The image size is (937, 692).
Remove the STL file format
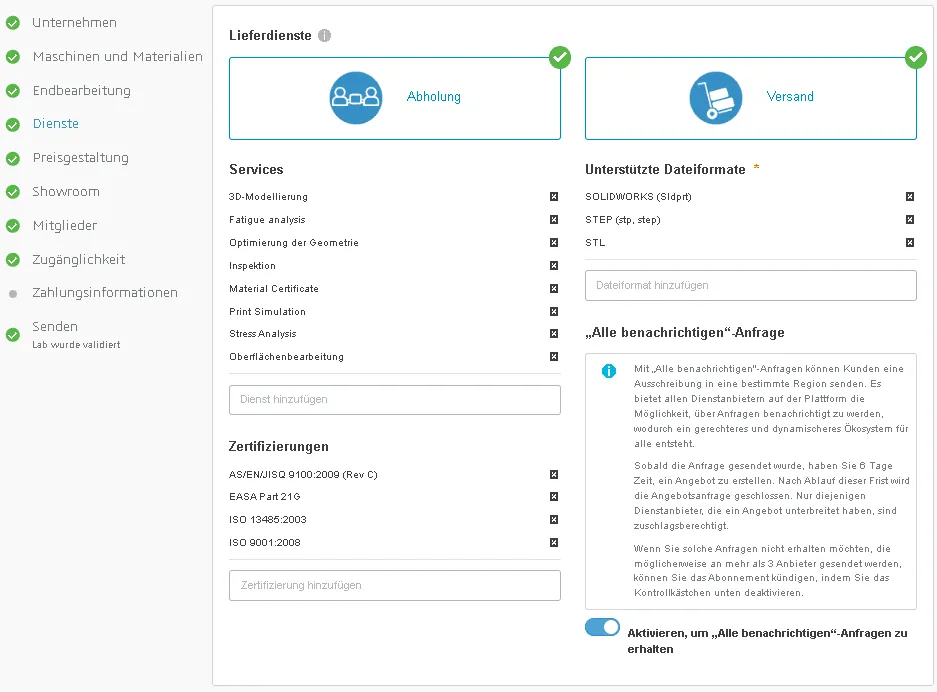coord(909,243)
